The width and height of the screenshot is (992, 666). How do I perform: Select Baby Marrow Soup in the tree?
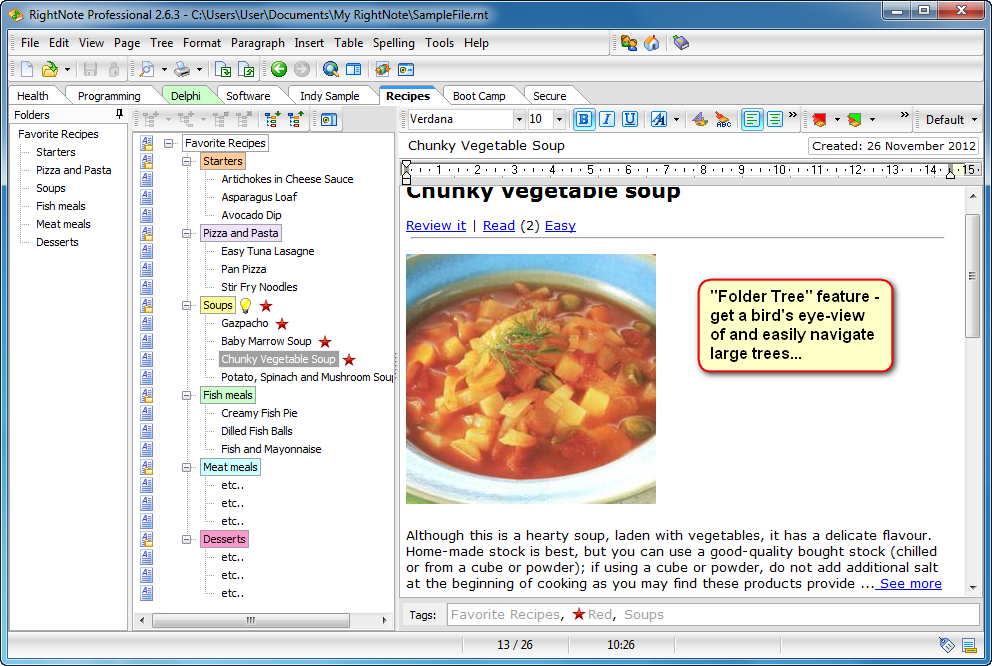[266, 342]
